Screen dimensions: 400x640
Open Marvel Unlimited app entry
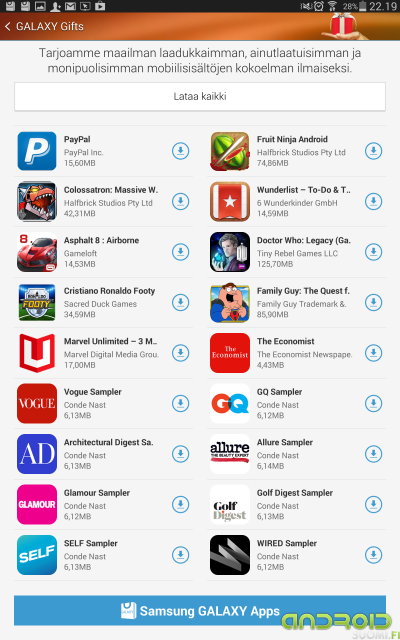coord(104,353)
